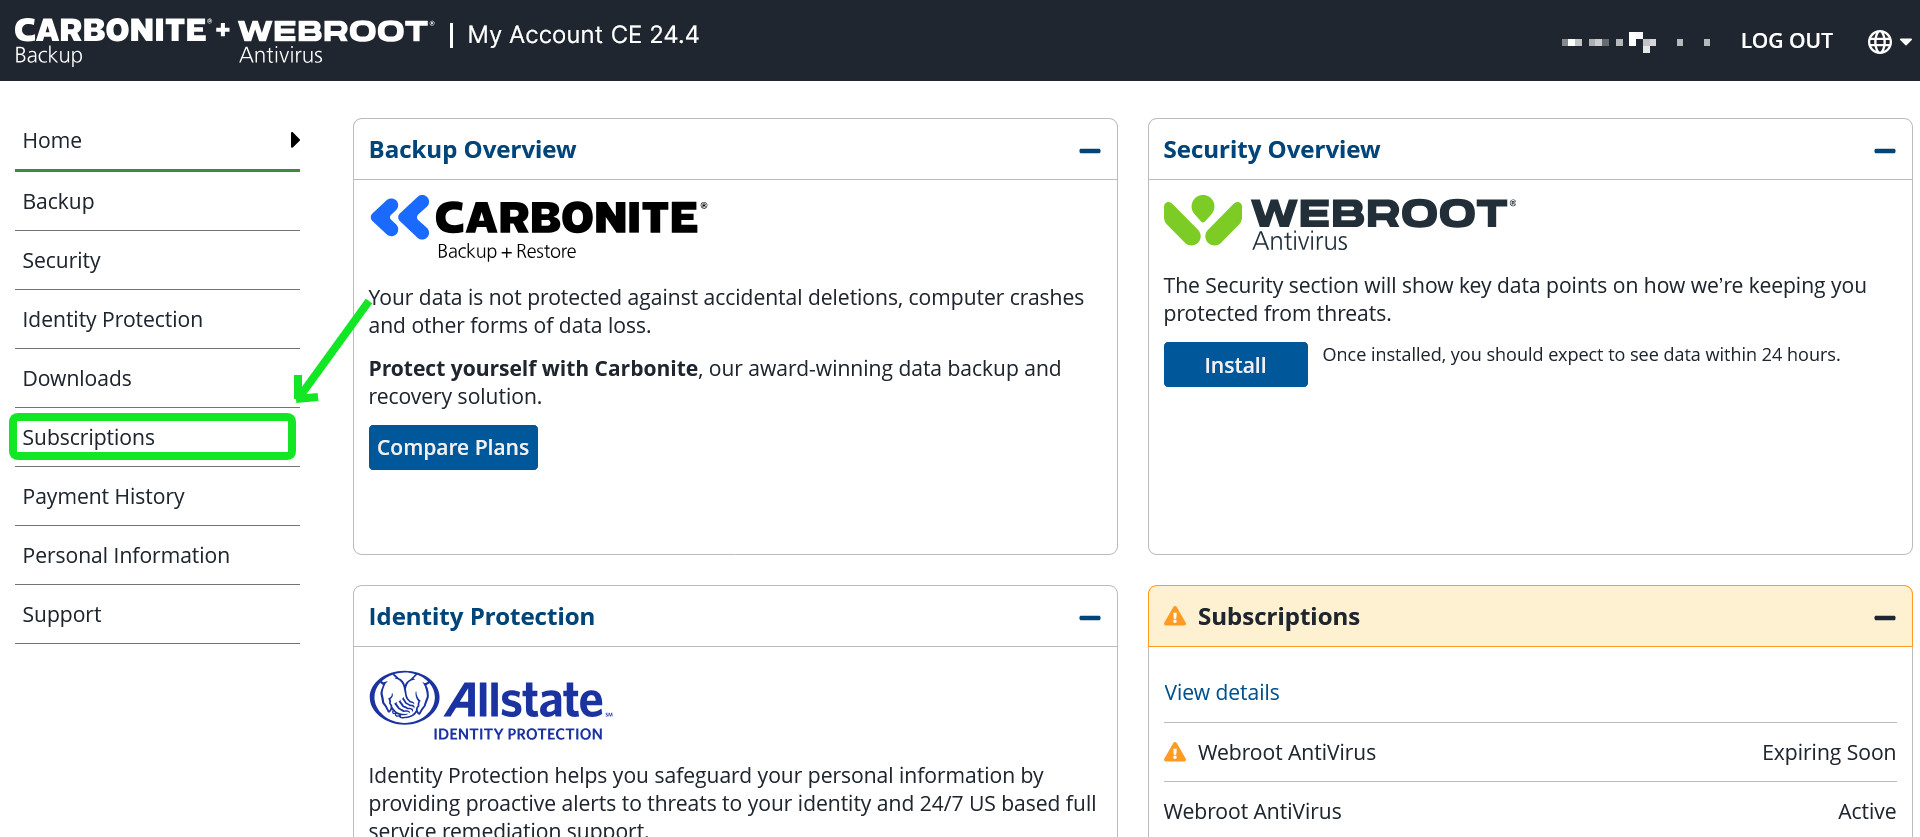Screen dimensions: 1920x837
Task: Click the Carbonite Backup + Restore logo
Action: click(x=538, y=228)
